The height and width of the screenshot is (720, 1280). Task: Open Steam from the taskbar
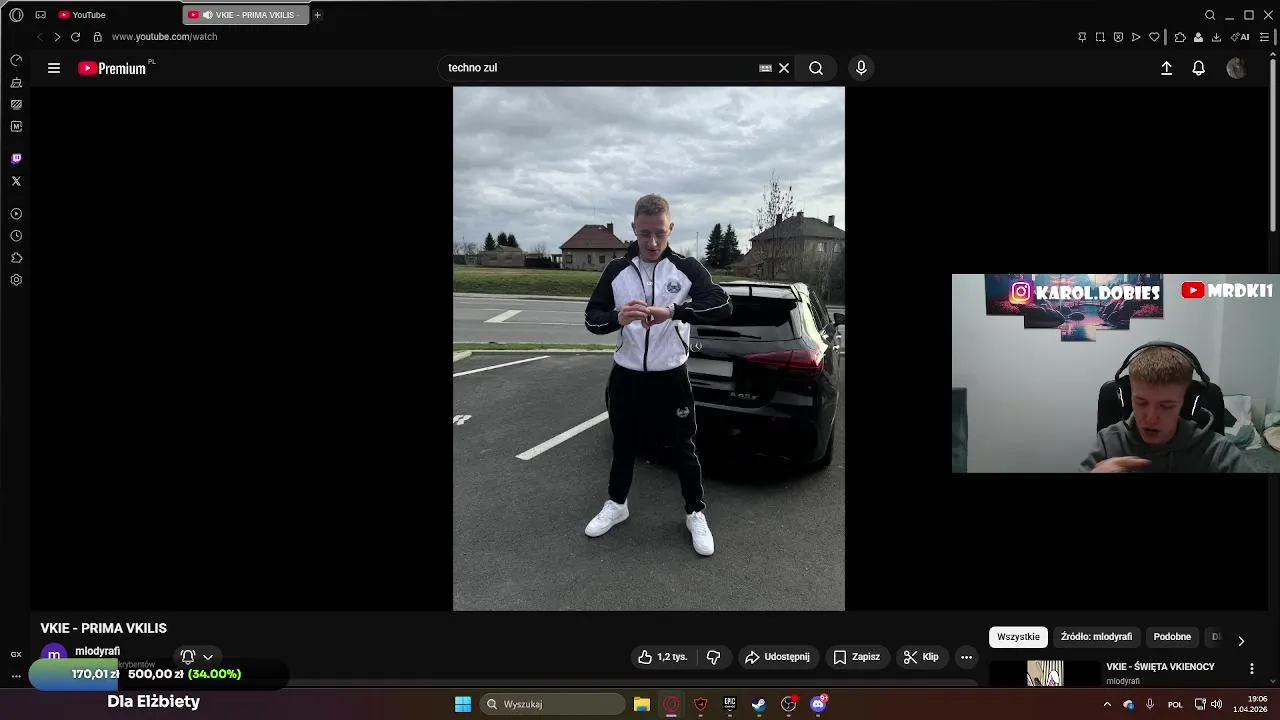759,704
